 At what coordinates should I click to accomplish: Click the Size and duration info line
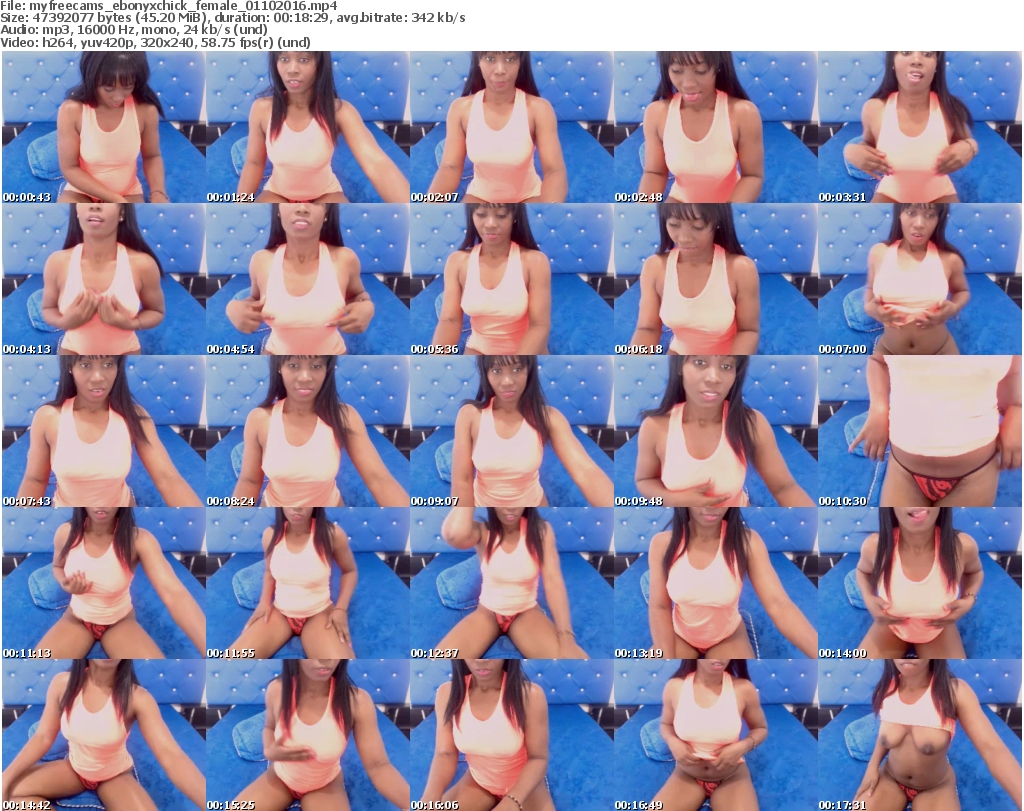coord(233,18)
